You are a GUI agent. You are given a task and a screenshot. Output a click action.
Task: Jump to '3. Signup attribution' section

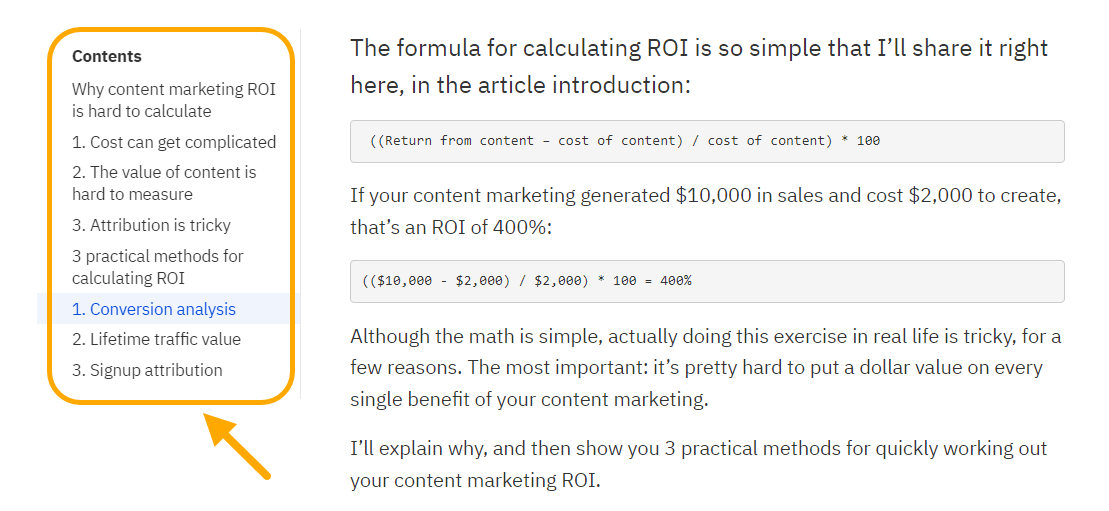(x=147, y=369)
